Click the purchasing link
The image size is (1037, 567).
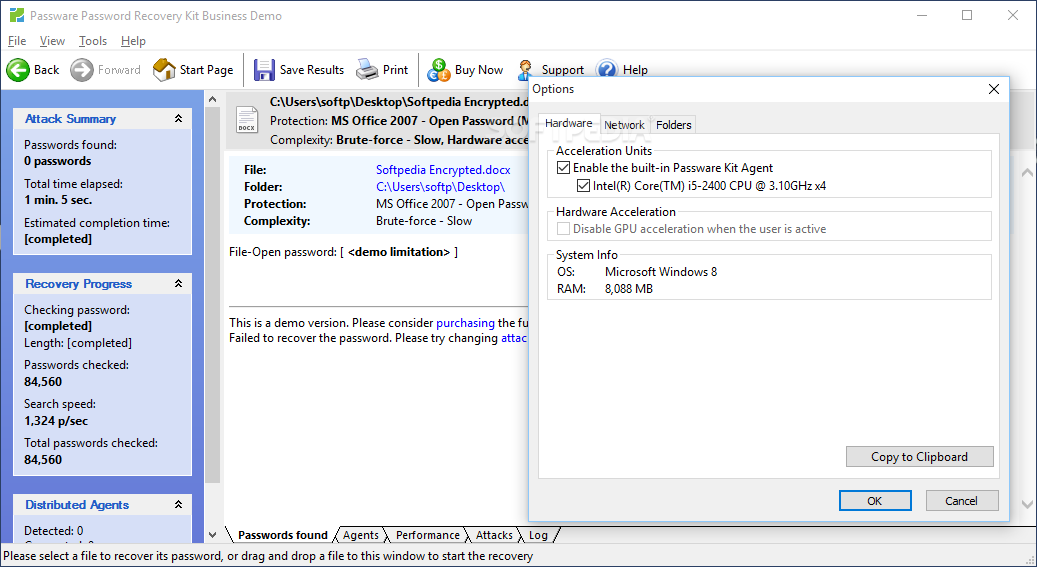coord(465,323)
